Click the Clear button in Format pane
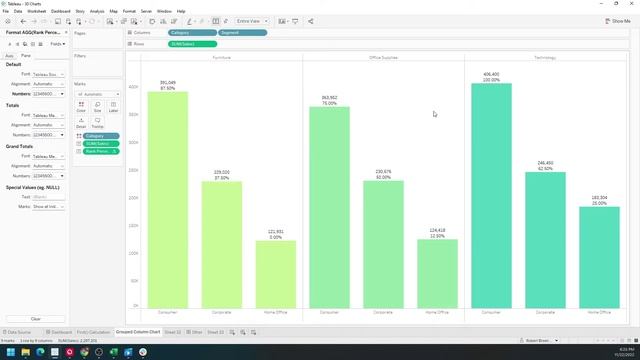Image resolution: width=640 pixels, height=360 pixels. tap(36, 319)
